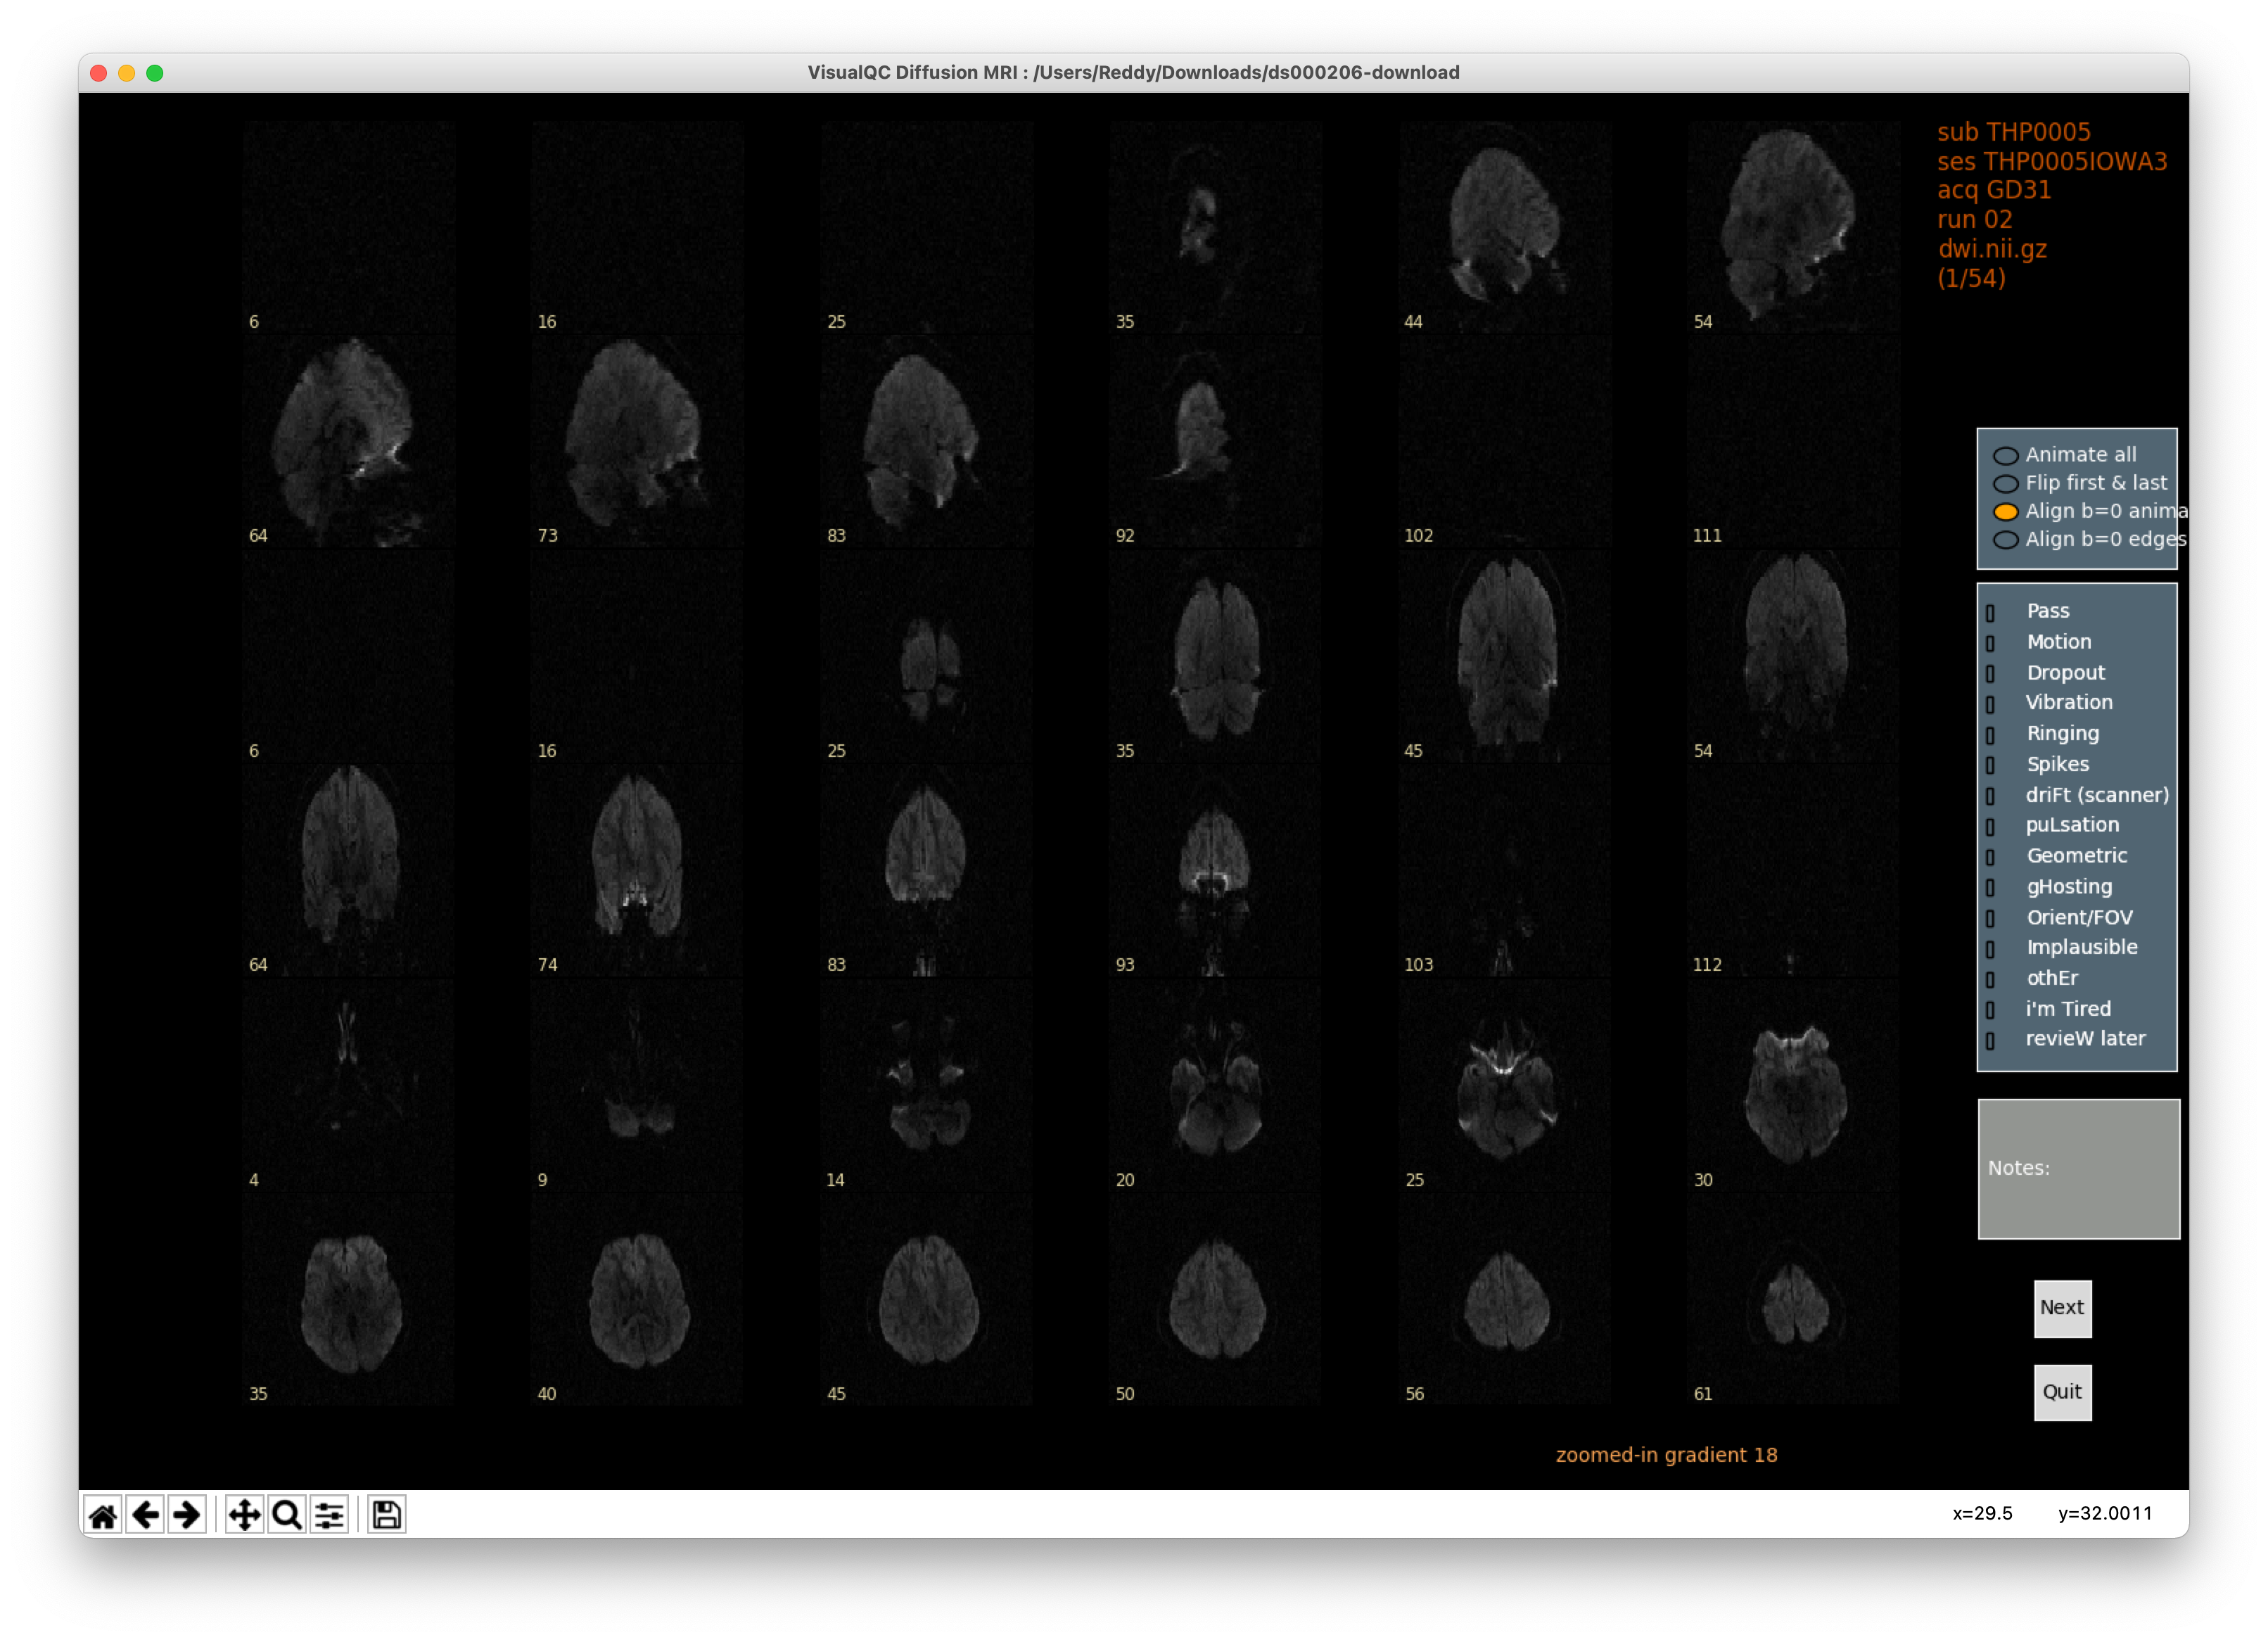
Task: Select axial slice 50 thumbnail
Action: (x=1216, y=1299)
